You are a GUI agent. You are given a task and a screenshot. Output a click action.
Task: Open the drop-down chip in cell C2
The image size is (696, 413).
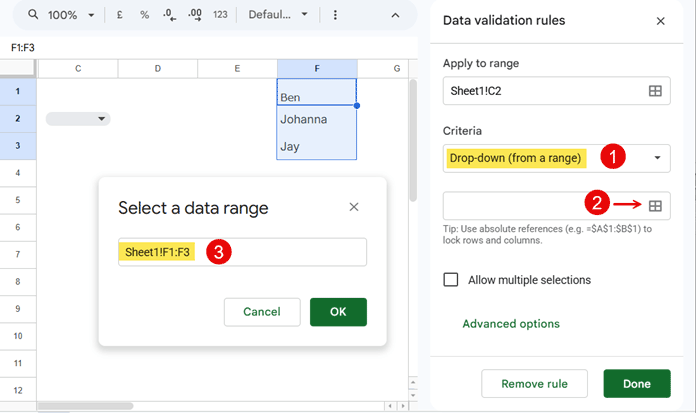pos(78,119)
